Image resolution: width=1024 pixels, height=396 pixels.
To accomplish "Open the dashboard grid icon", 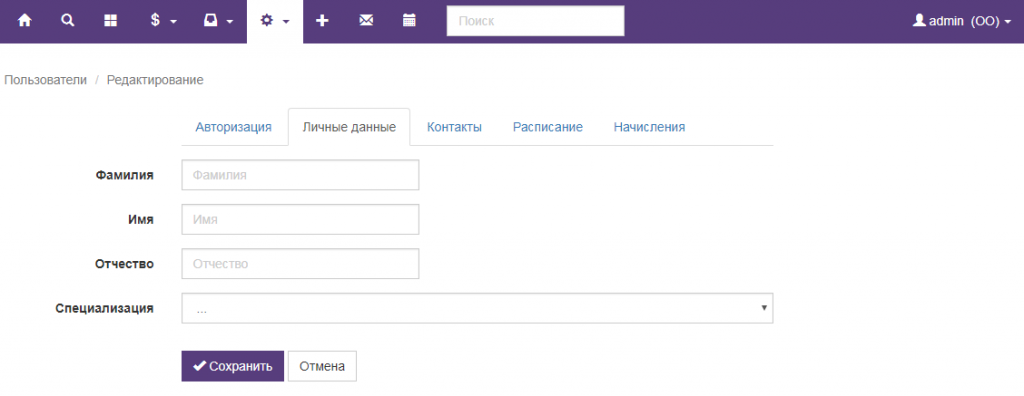I will pos(110,21).
